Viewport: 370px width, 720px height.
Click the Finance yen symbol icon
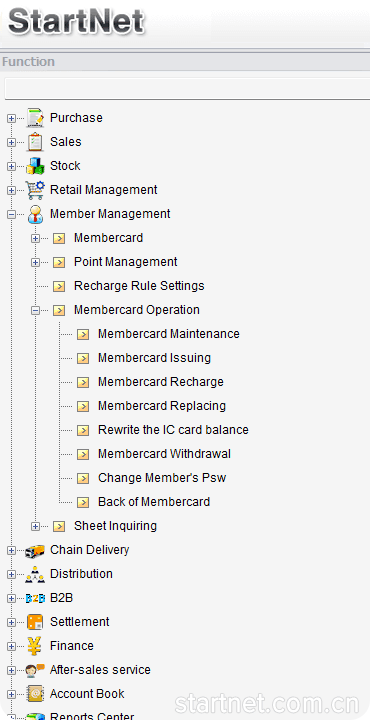click(35, 646)
